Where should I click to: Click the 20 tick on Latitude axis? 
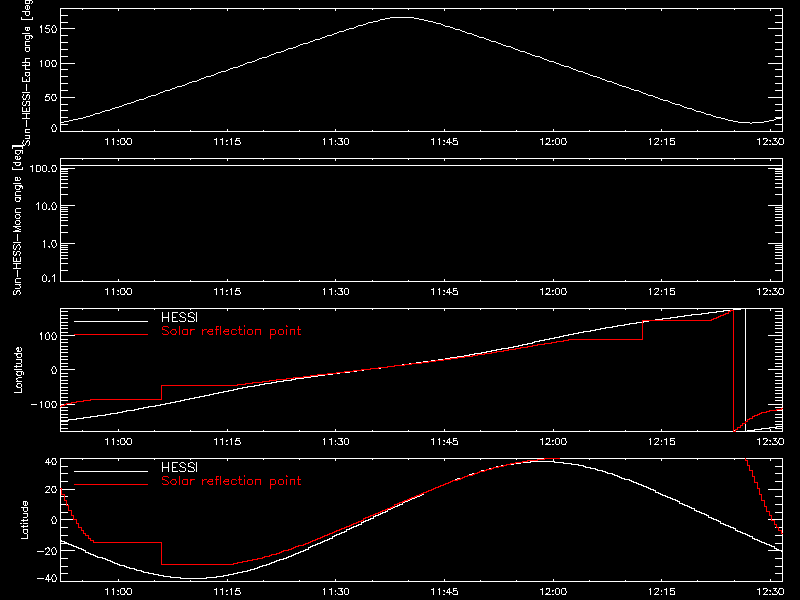click(51, 490)
